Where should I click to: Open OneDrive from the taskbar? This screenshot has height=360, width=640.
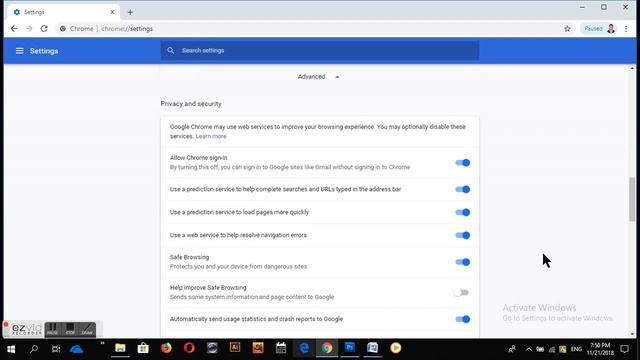coord(76,349)
